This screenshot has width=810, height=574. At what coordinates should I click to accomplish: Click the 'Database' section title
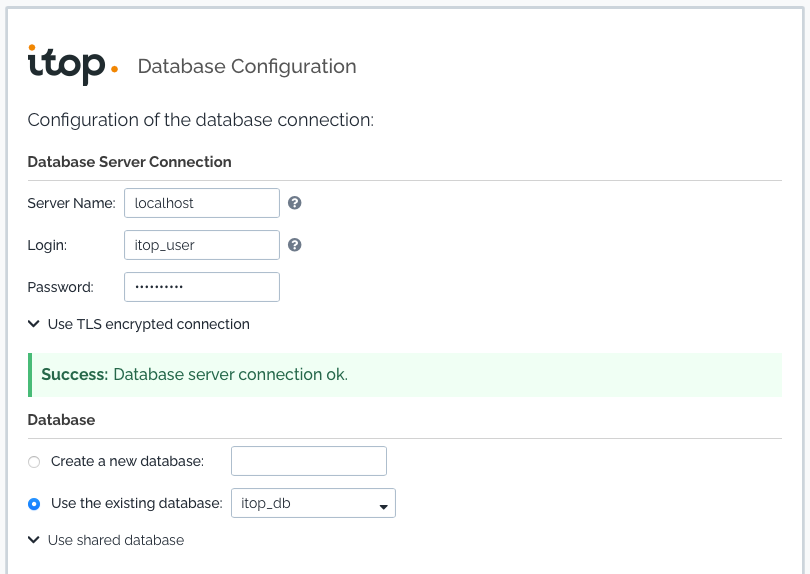click(61, 420)
